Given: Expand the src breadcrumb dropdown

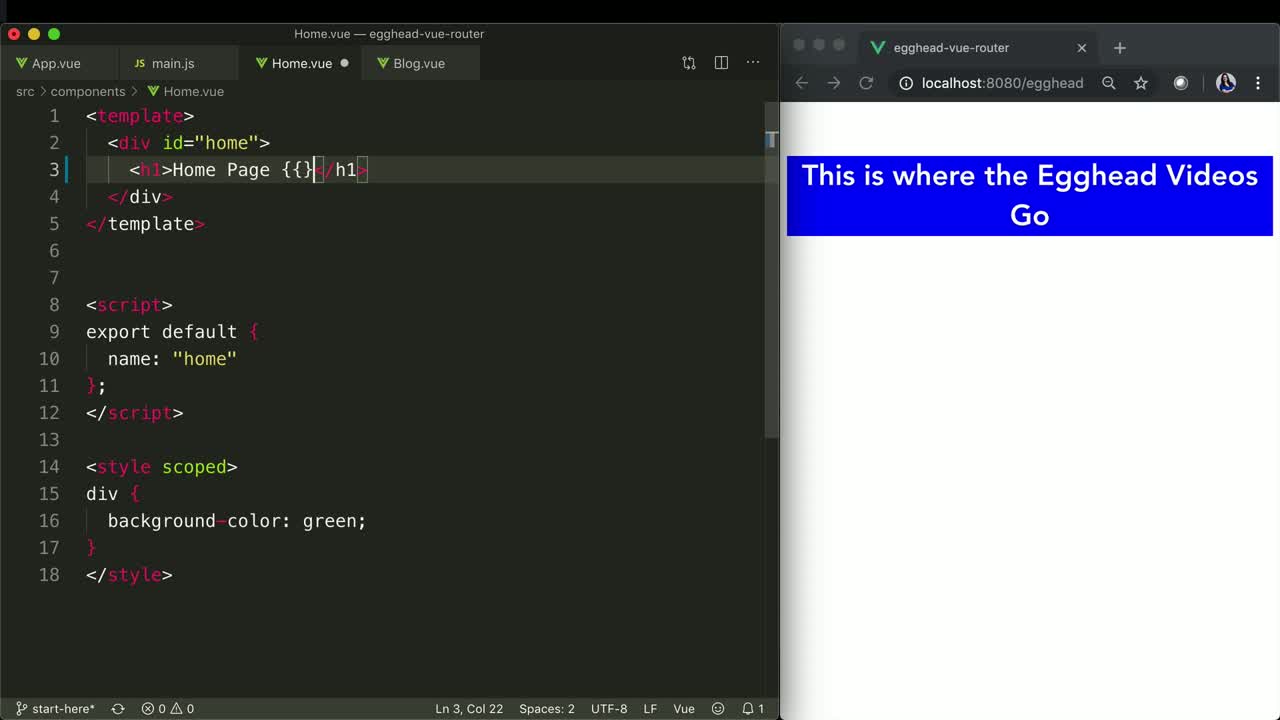Looking at the screenshot, I should (25, 91).
